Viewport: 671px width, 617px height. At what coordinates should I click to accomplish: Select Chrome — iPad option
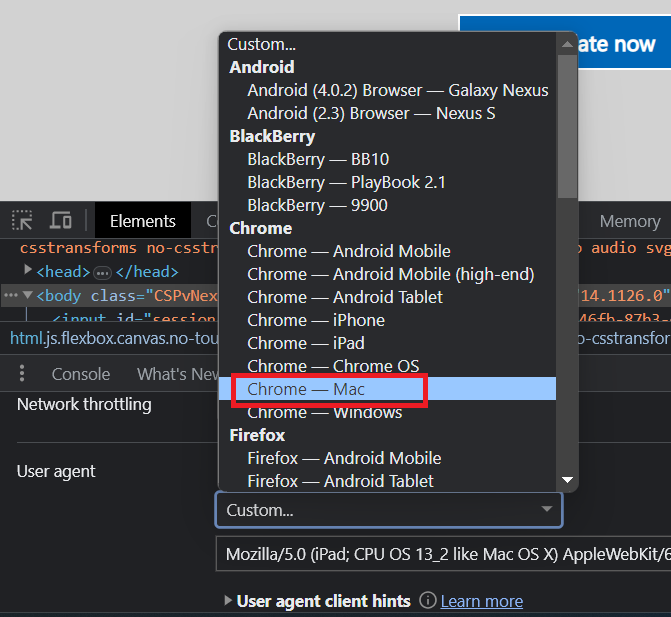coord(387,343)
